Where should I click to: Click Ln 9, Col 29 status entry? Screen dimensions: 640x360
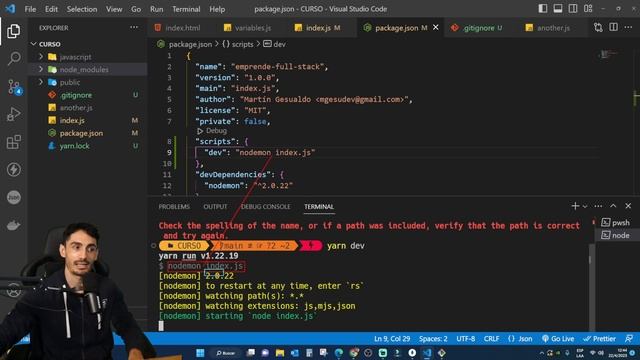point(392,339)
